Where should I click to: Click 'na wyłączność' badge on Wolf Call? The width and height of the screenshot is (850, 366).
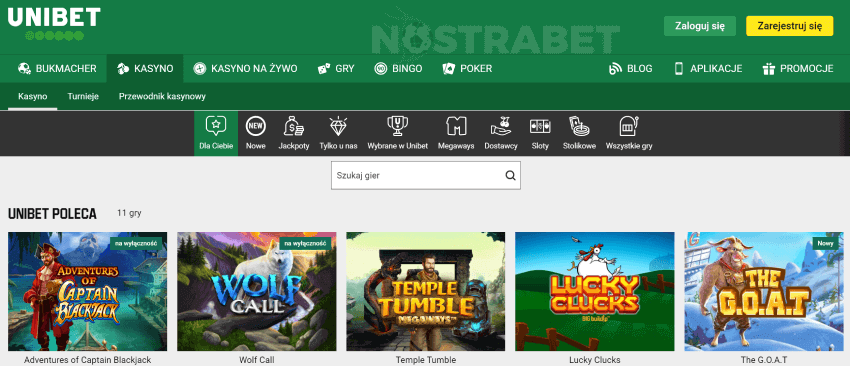coord(305,244)
